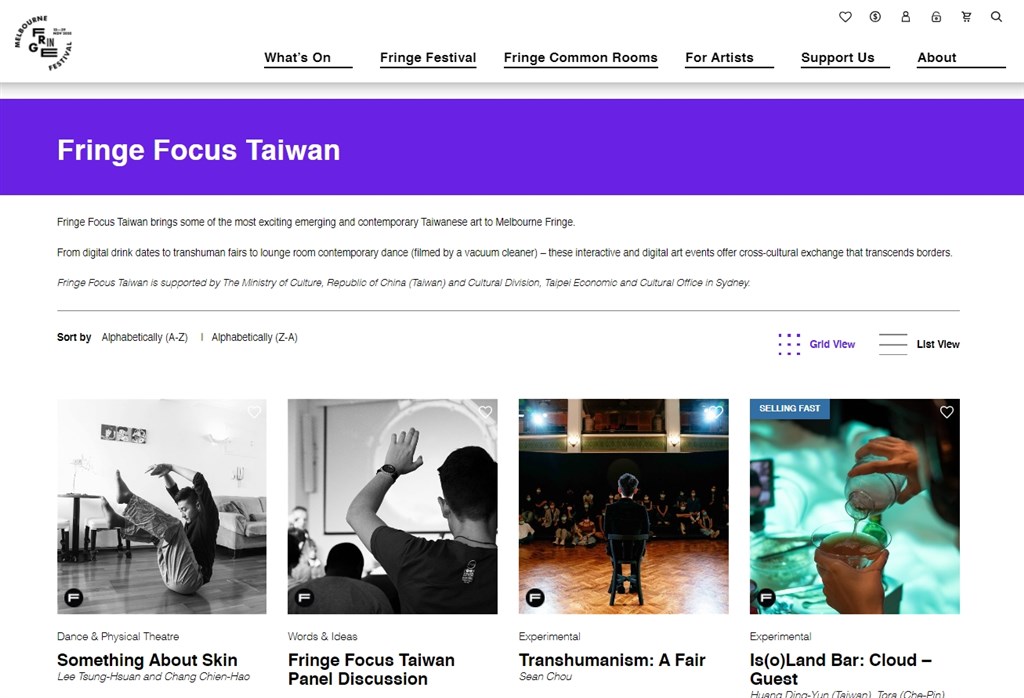
Task: Open the Fringe Festival menu
Action: (428, 57)
